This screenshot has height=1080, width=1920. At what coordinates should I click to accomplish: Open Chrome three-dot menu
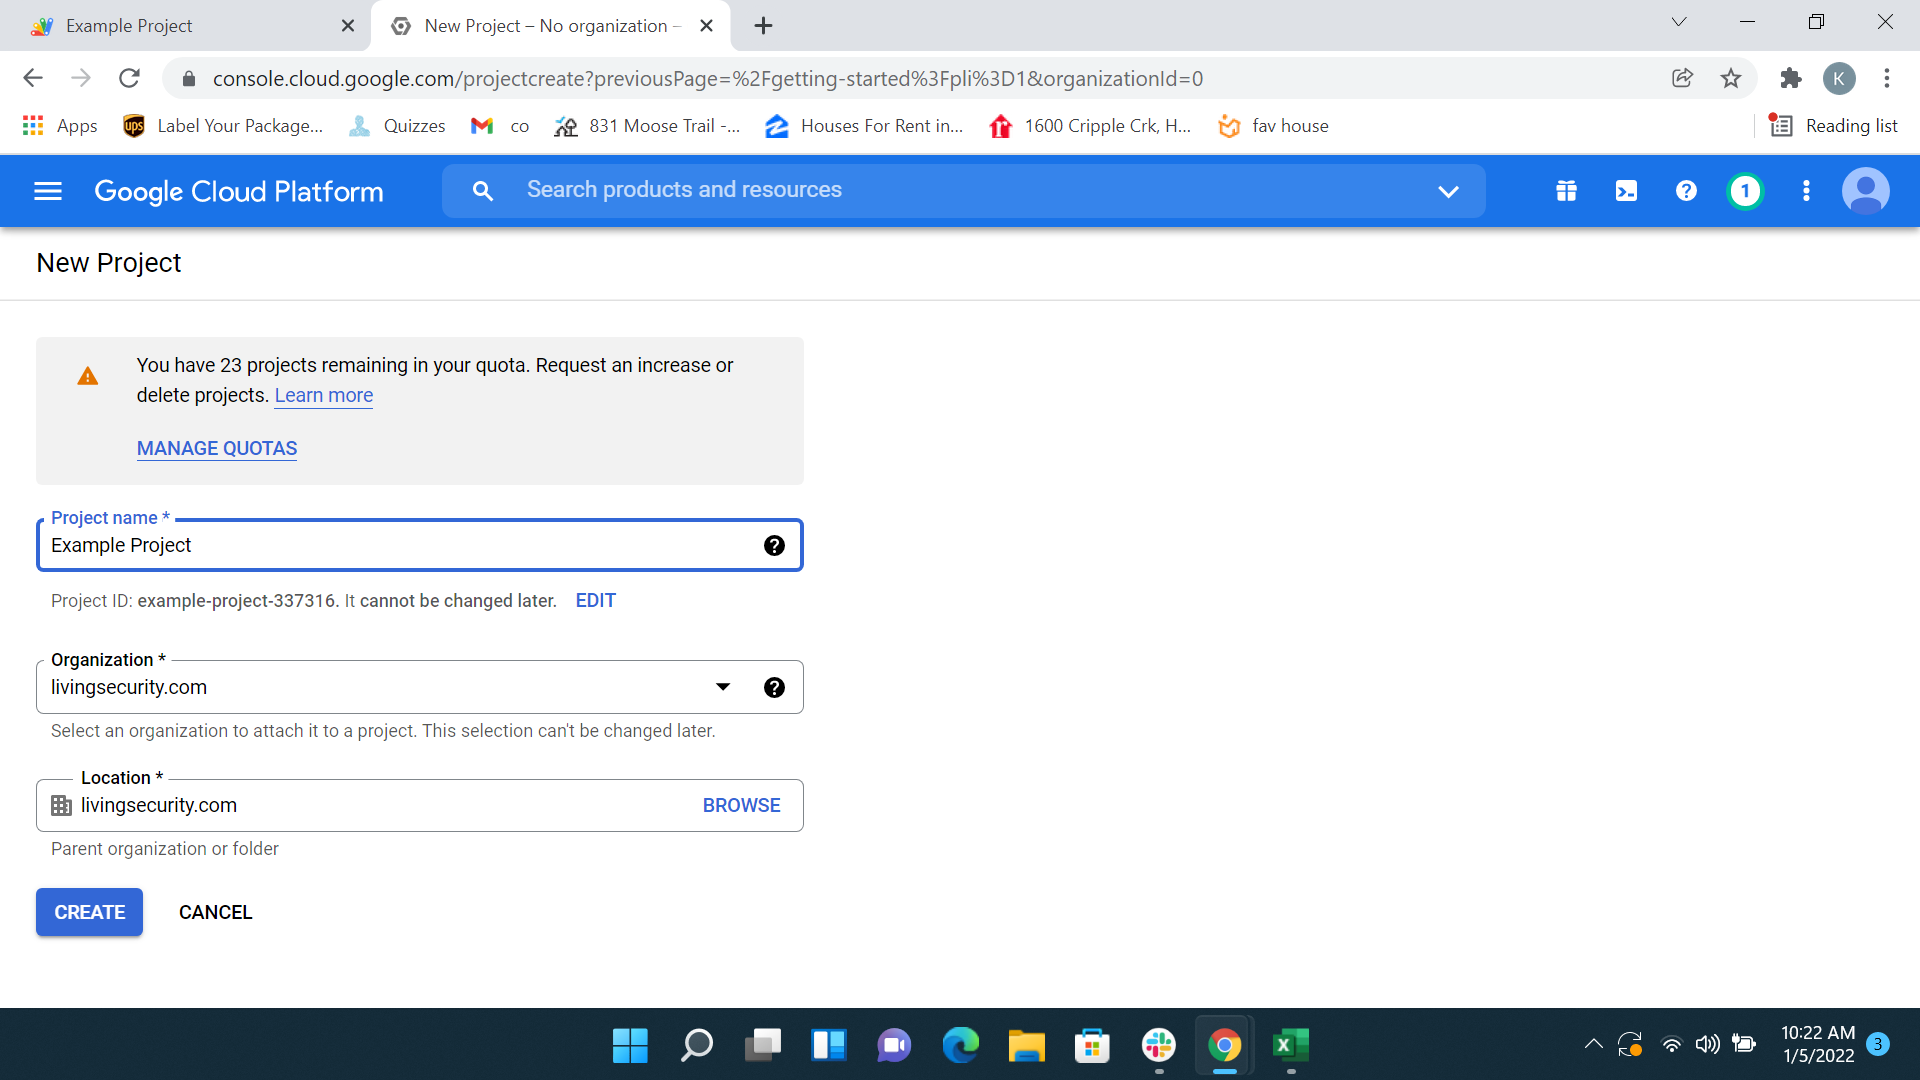pos(1887,78)
